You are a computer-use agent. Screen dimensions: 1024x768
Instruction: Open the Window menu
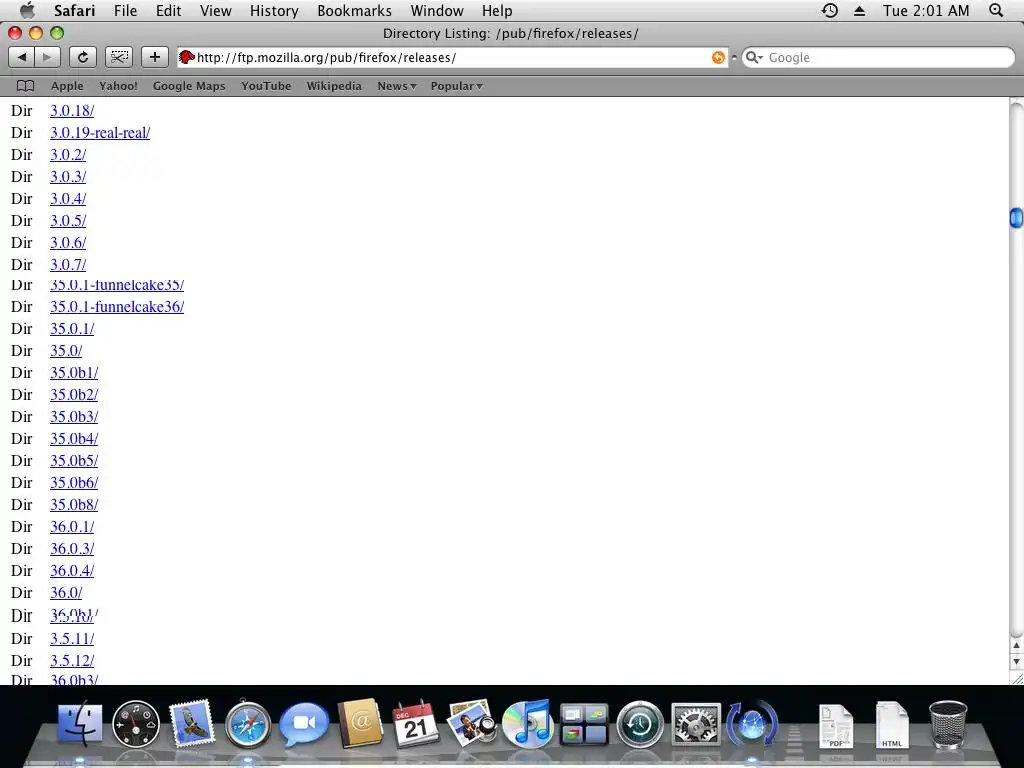(437, 10)
